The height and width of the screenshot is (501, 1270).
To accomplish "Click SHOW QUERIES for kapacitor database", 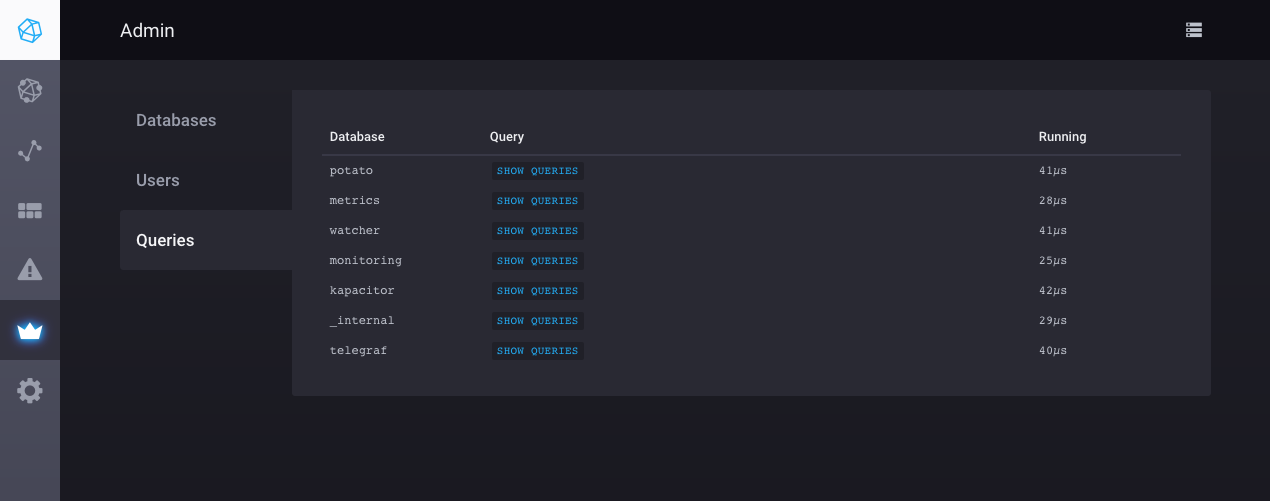I will (x=537, y=291).
